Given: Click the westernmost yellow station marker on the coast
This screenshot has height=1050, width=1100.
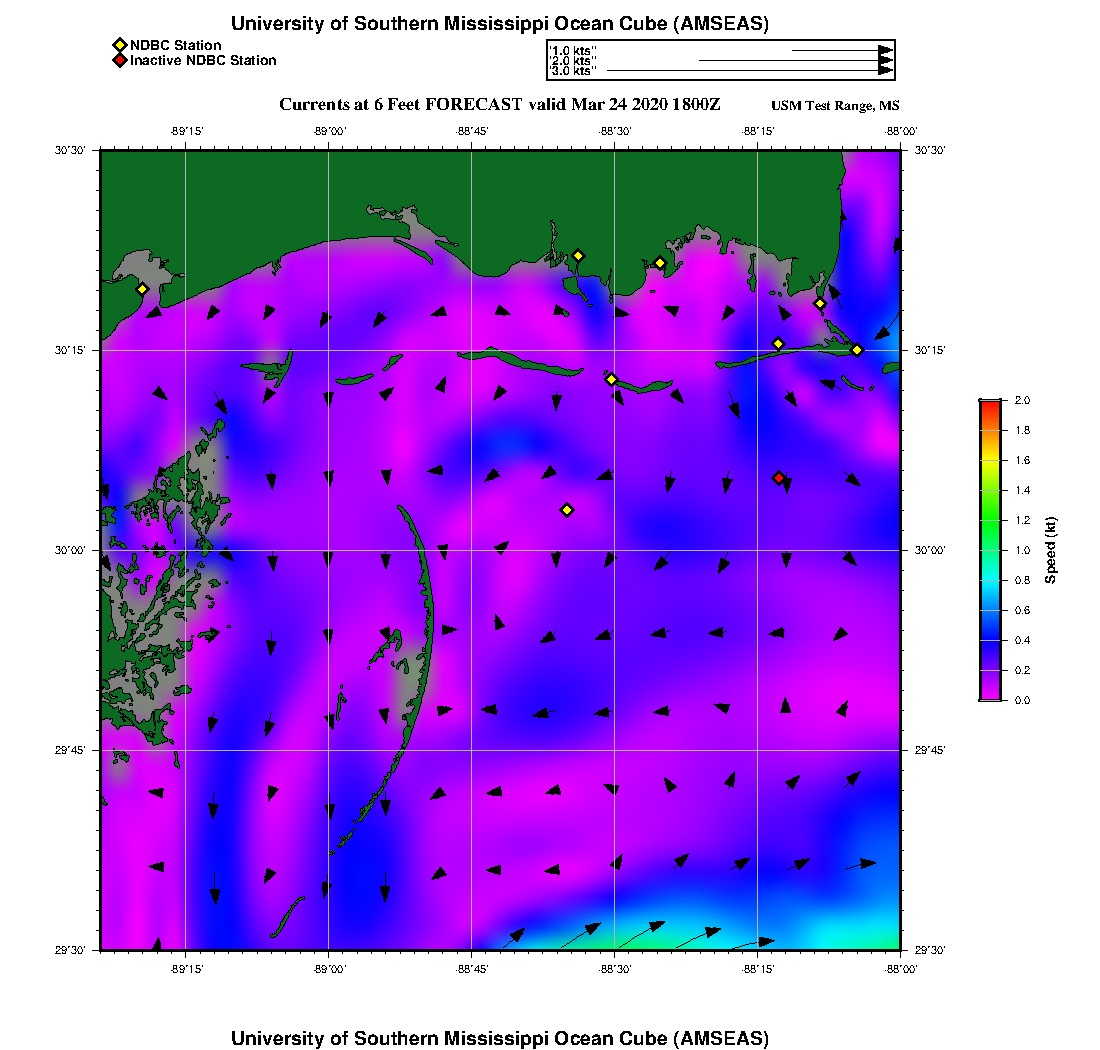Looking at the screenshot, I should click(142, 289).
